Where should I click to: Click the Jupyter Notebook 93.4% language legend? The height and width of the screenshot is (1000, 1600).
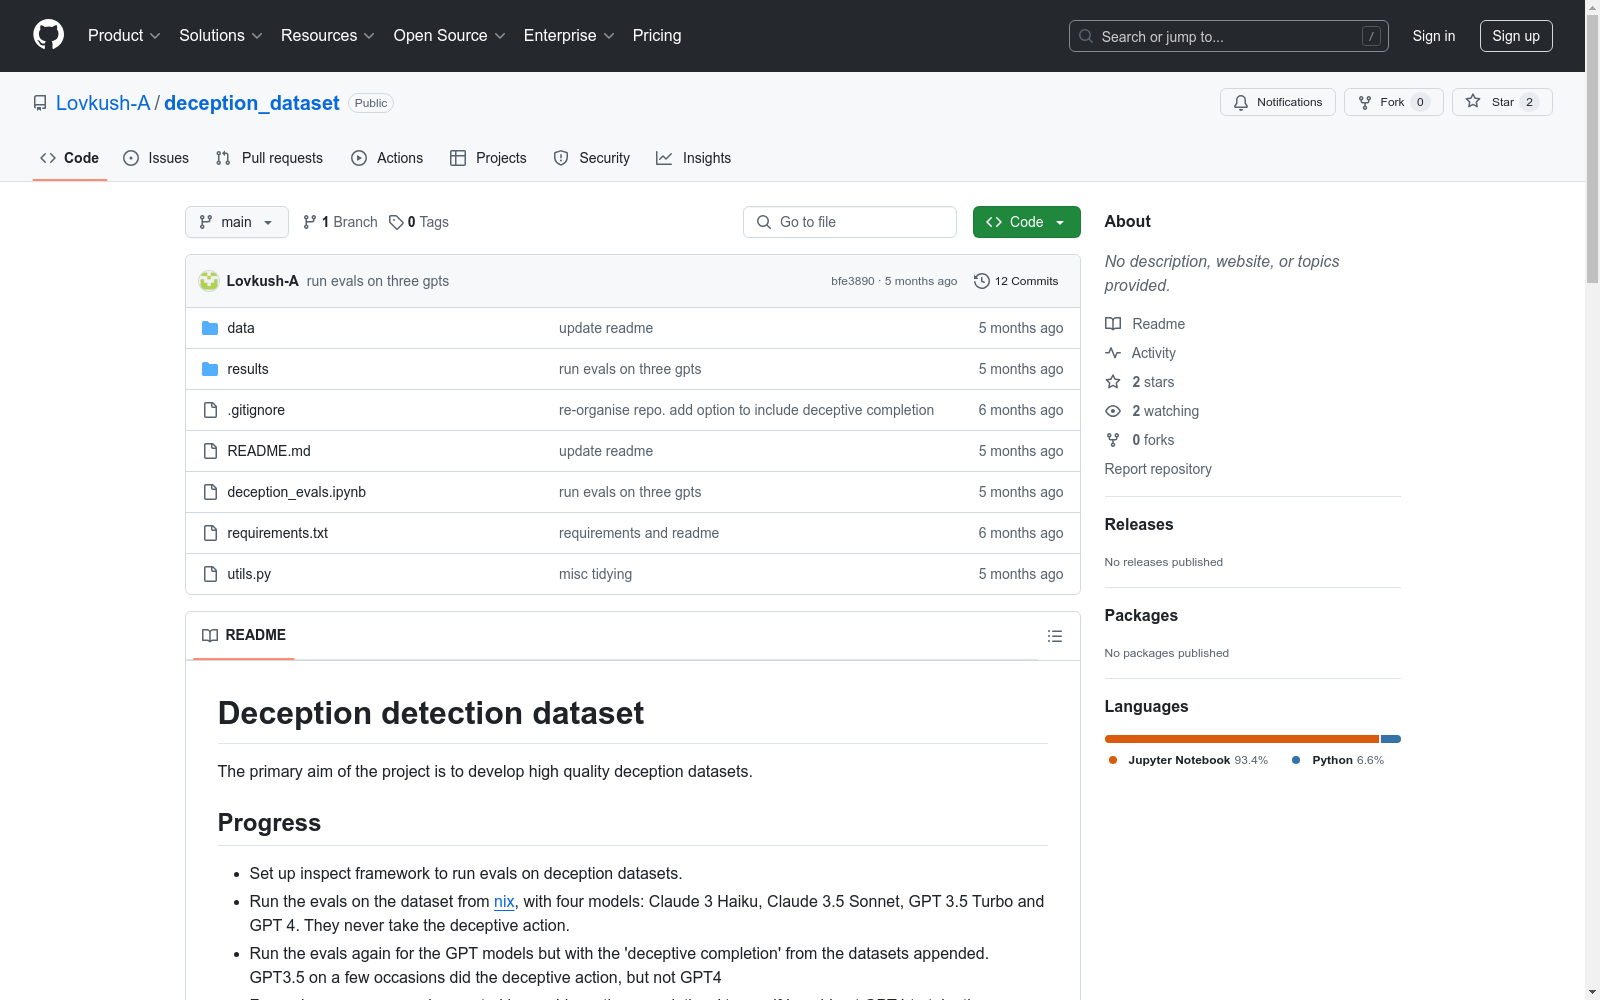(1188, 760)
